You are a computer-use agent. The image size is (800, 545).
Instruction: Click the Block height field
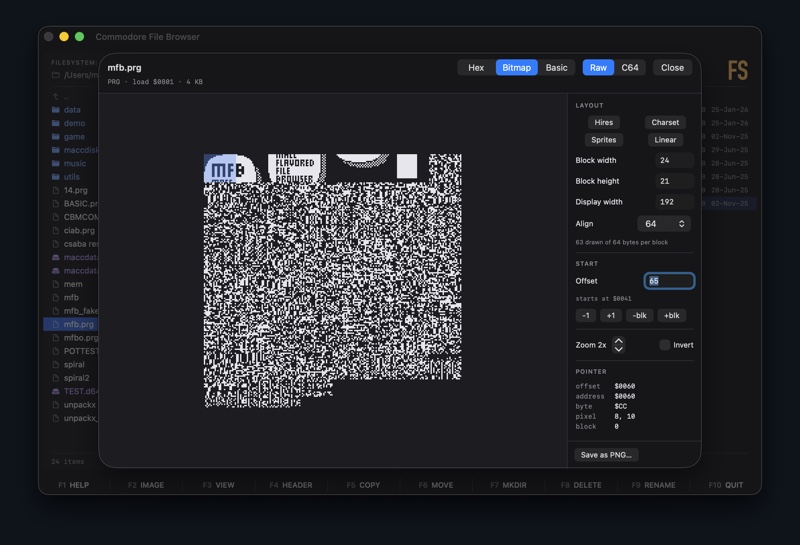(x=673, y=181)
